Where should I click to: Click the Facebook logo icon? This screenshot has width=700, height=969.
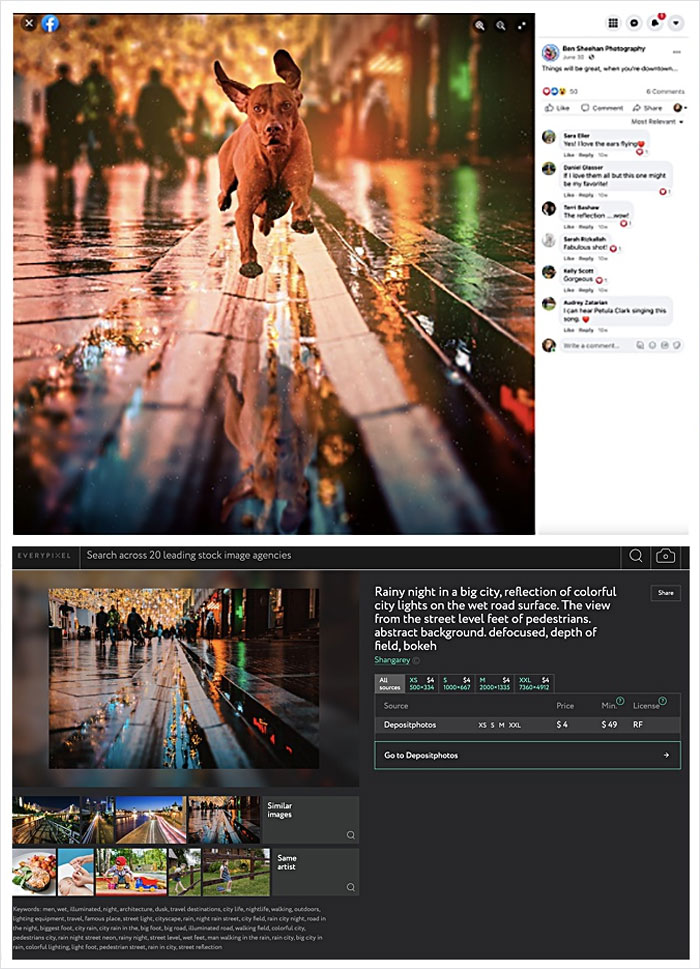[50, 23]
